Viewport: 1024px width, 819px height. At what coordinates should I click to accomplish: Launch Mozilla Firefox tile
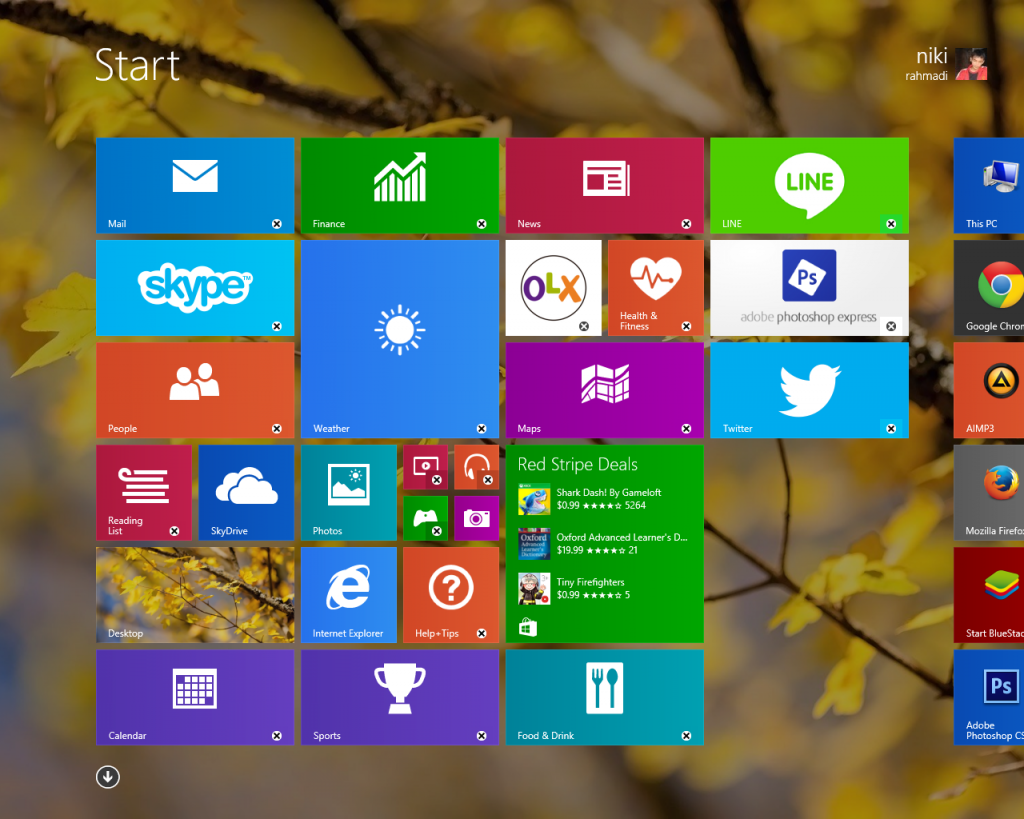click(989, 492)
